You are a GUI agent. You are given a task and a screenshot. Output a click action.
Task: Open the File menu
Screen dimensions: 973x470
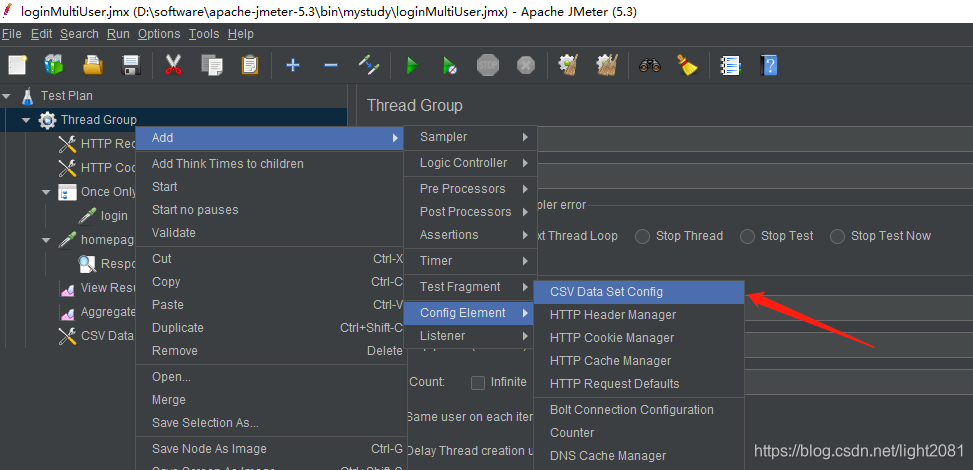12,34
